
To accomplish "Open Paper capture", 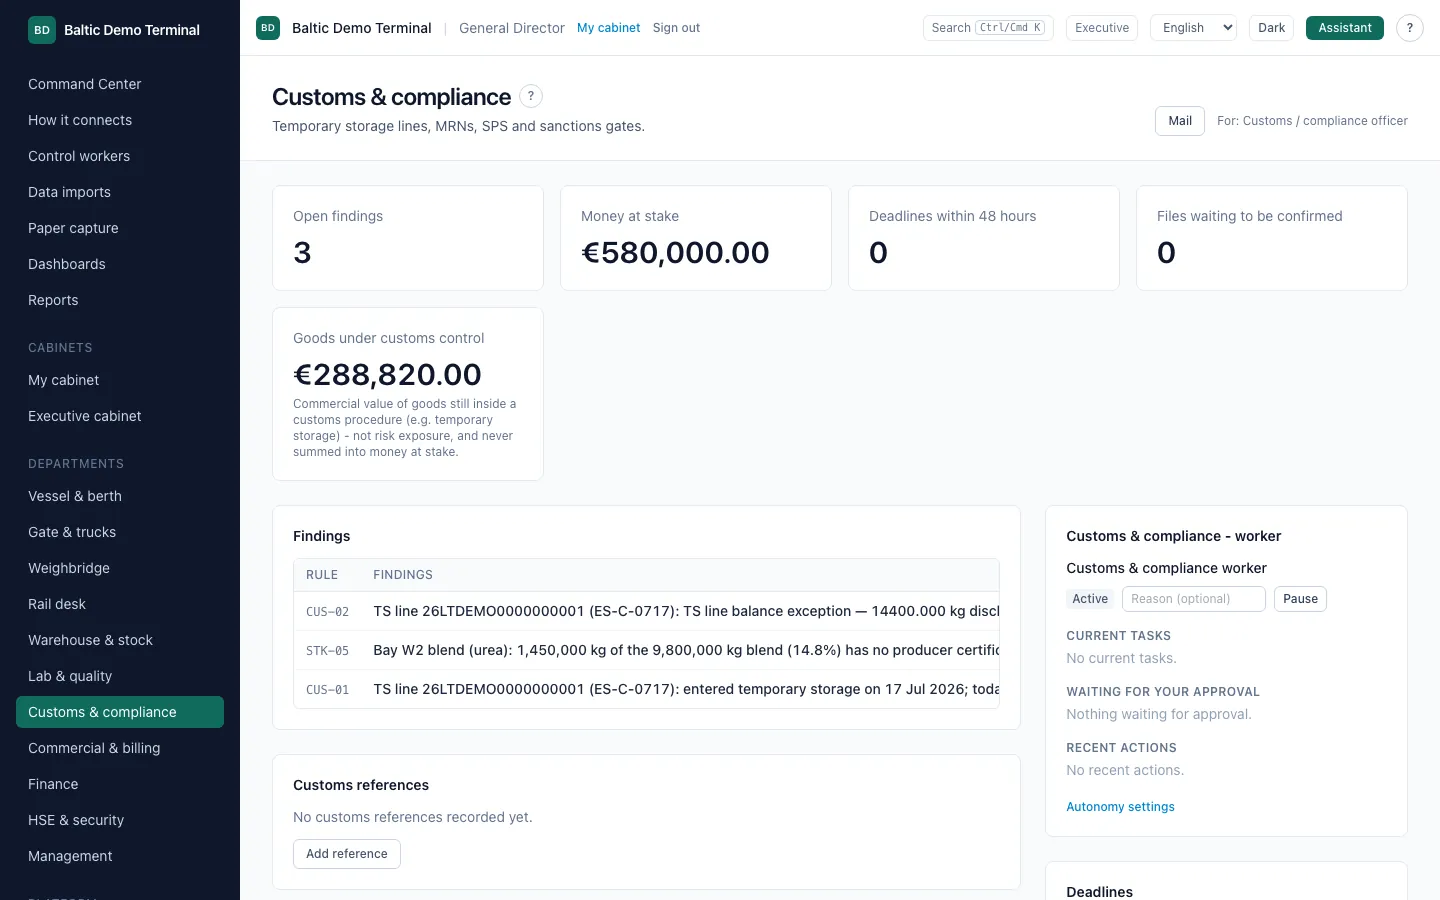I will tap(120, 228).
